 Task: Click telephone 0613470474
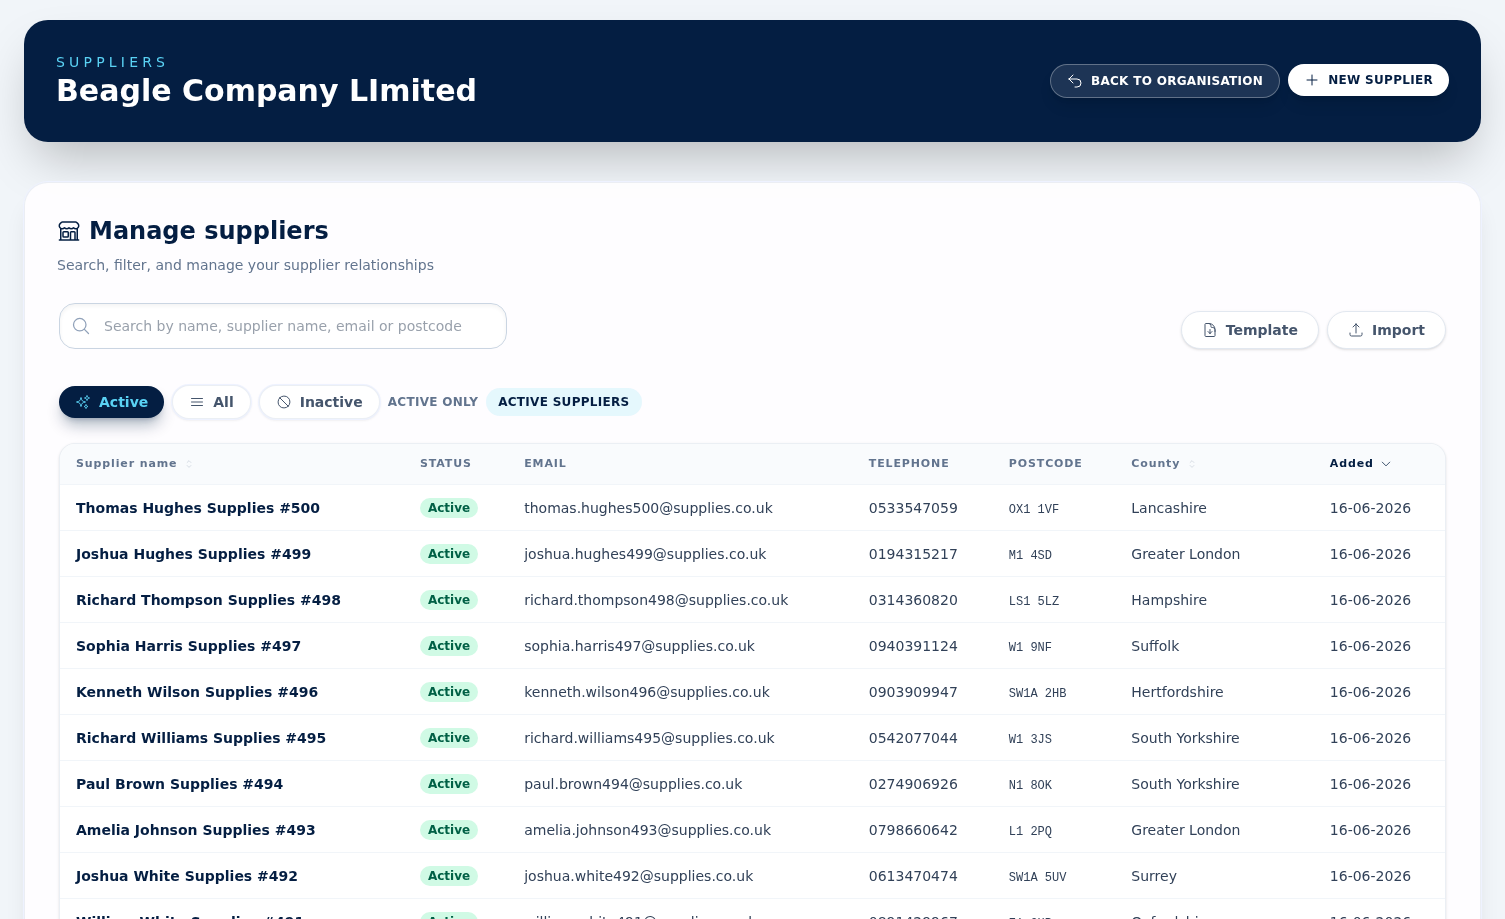913,876
